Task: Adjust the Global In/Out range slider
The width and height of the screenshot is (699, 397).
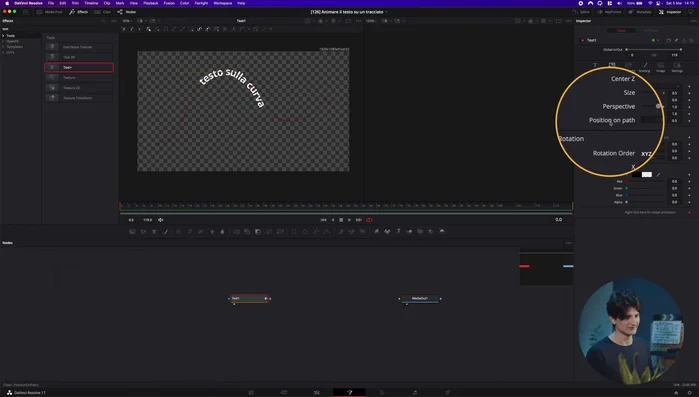Action: pos(654,49)
